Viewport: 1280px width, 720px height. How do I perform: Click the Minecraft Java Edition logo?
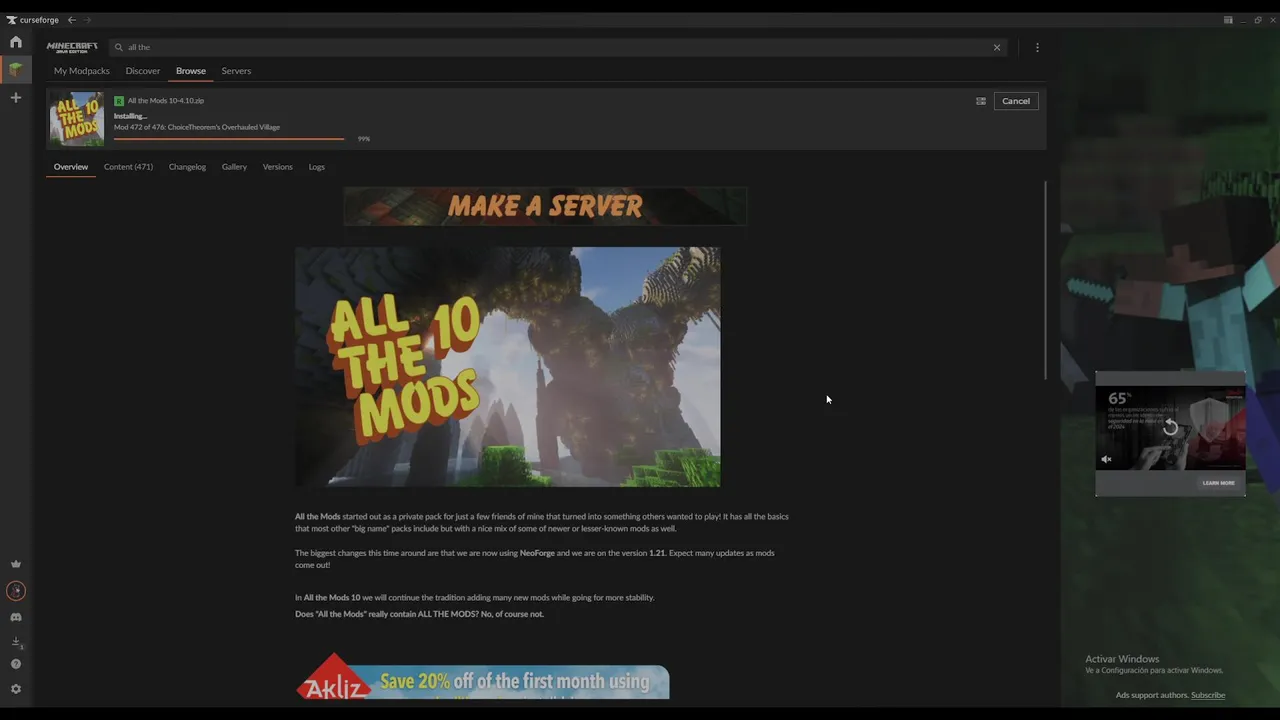coord(72,47)
